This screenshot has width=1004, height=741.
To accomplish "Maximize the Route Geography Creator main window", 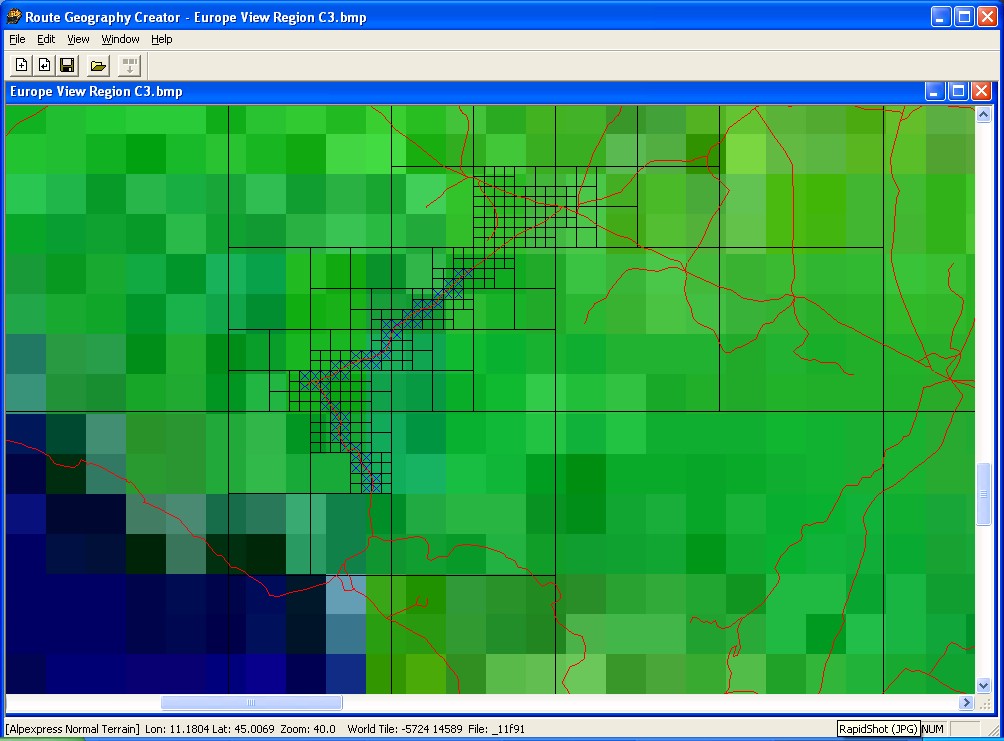I will pos(964,17).
